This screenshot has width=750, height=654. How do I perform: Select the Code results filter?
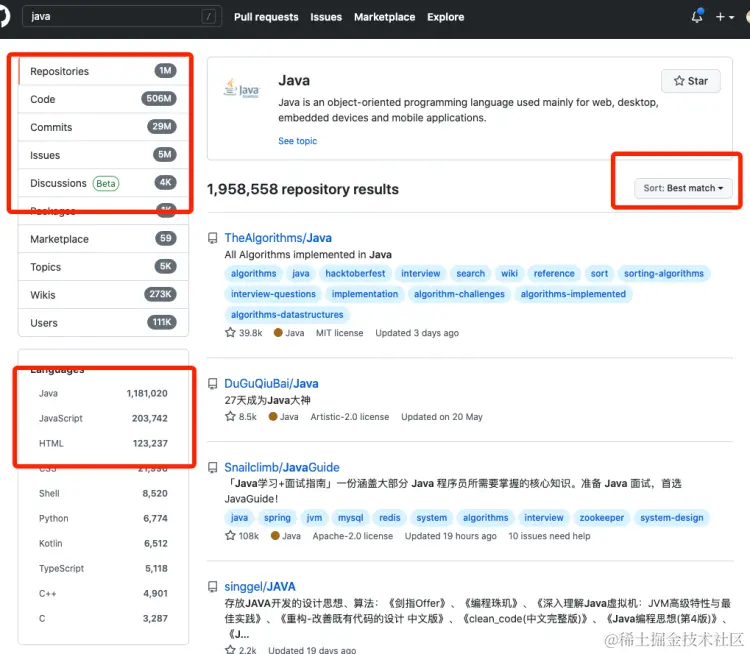click(x=103, y=99)
